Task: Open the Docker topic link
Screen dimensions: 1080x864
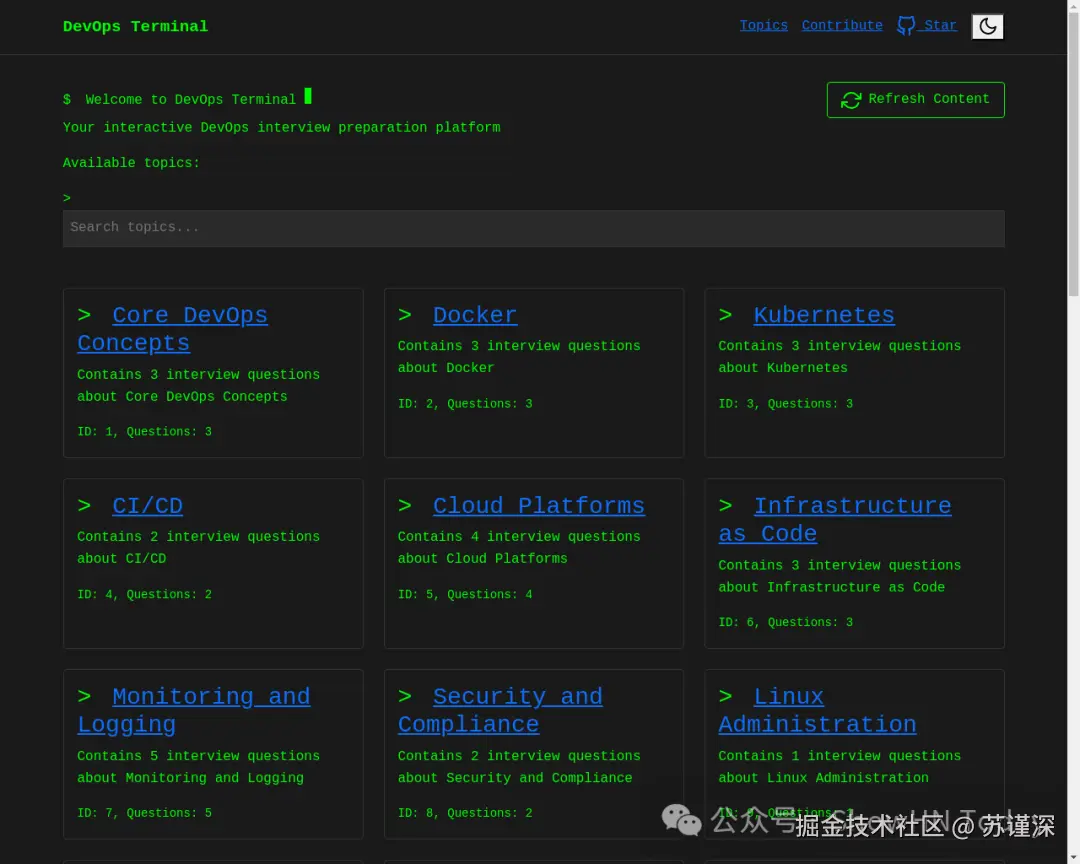Action: [475, 315]
